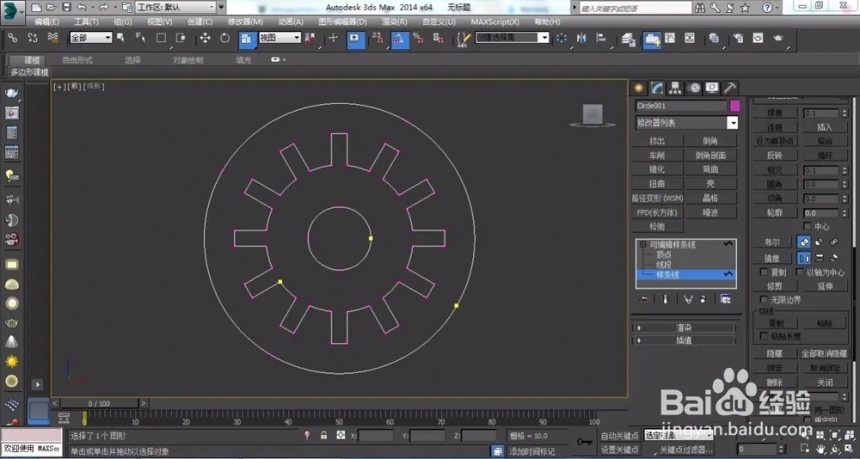Open the Display command panel
Viewport: 860px width, 459px height.
pos(712,88)
